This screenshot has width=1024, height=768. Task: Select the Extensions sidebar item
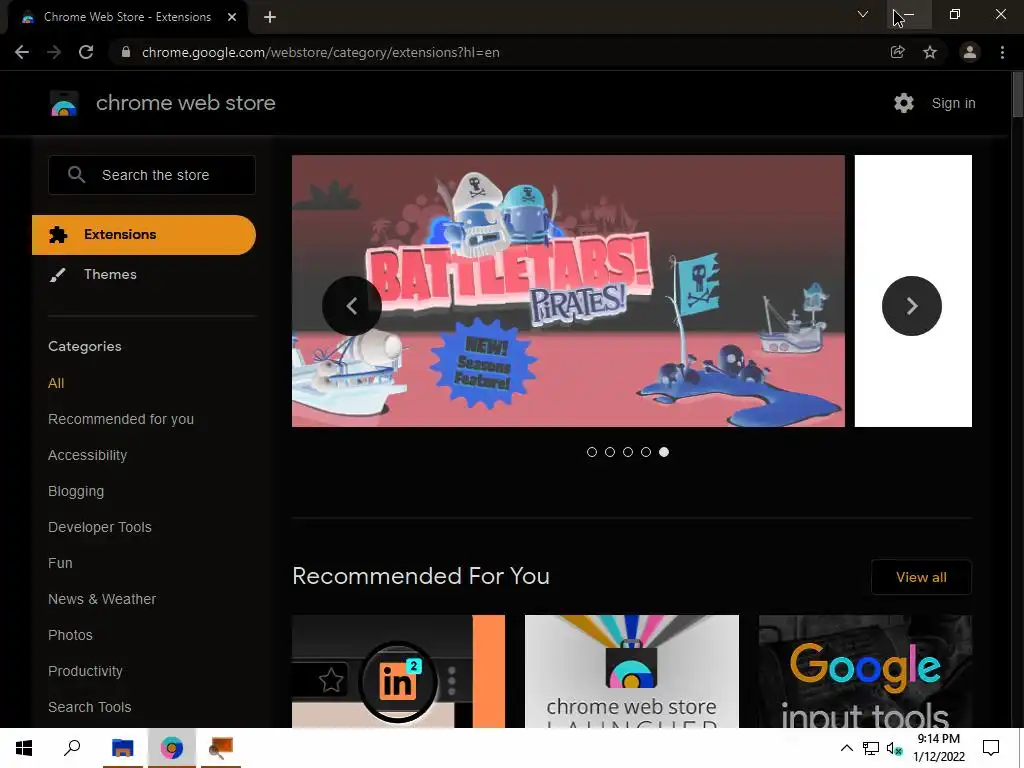(x=144, y=234)
